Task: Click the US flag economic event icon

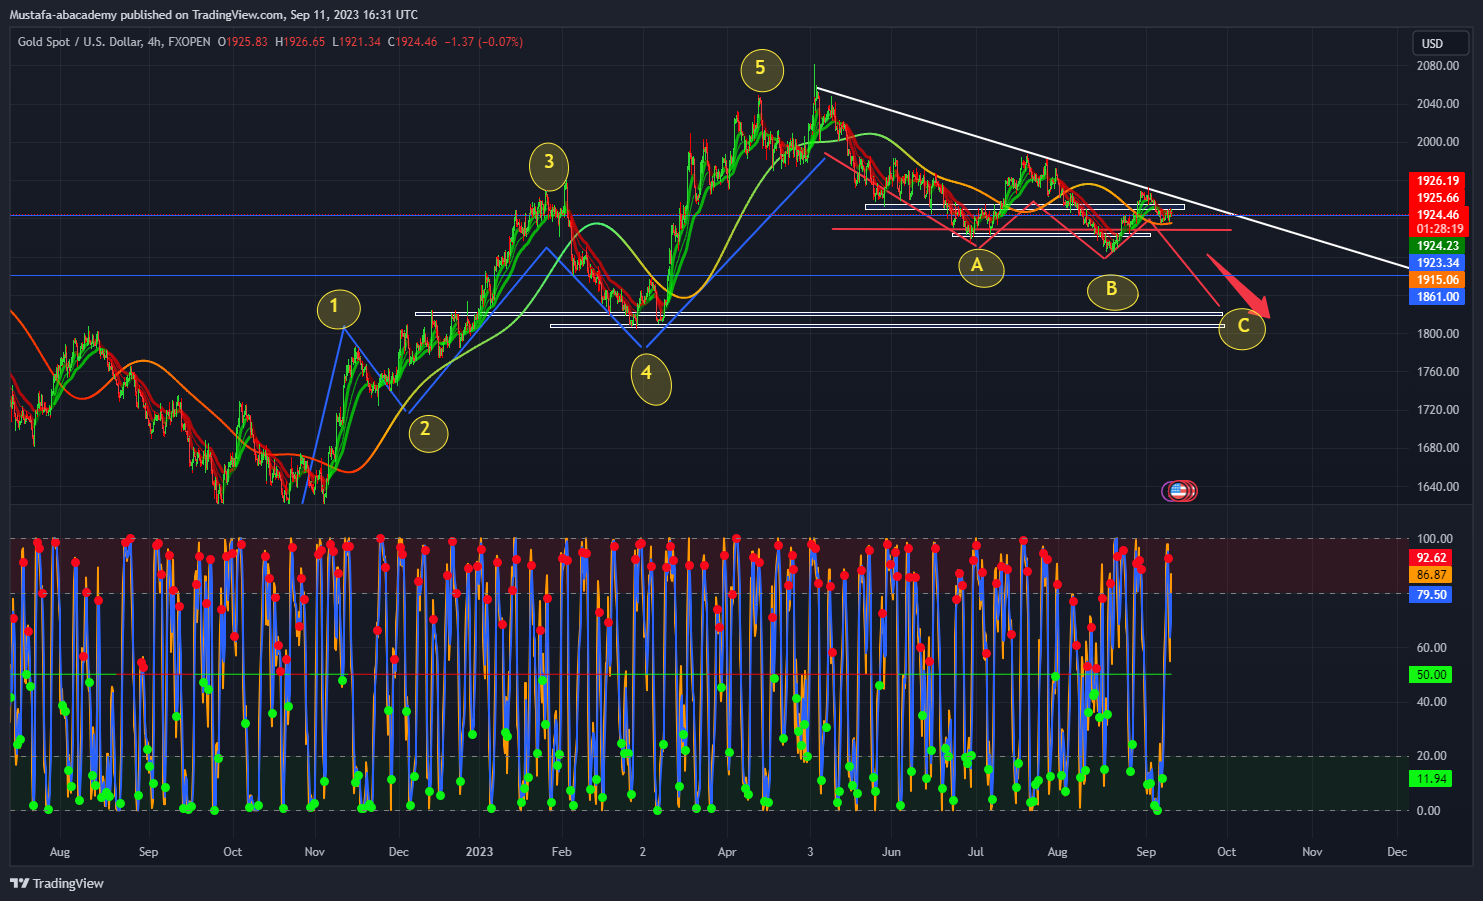Action: (1179, 491)
